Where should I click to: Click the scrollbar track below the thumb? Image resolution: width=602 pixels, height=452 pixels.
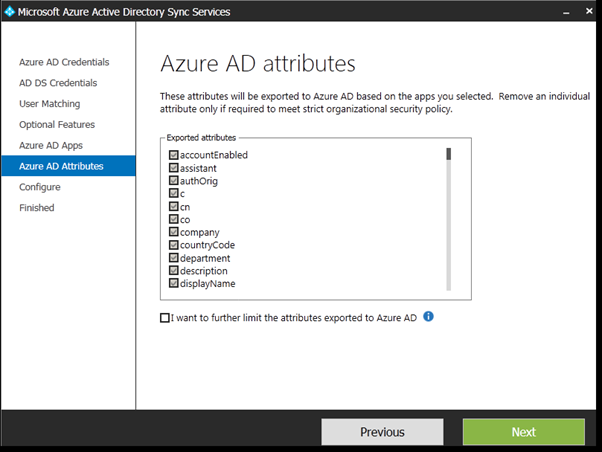(x=448, y=225)
